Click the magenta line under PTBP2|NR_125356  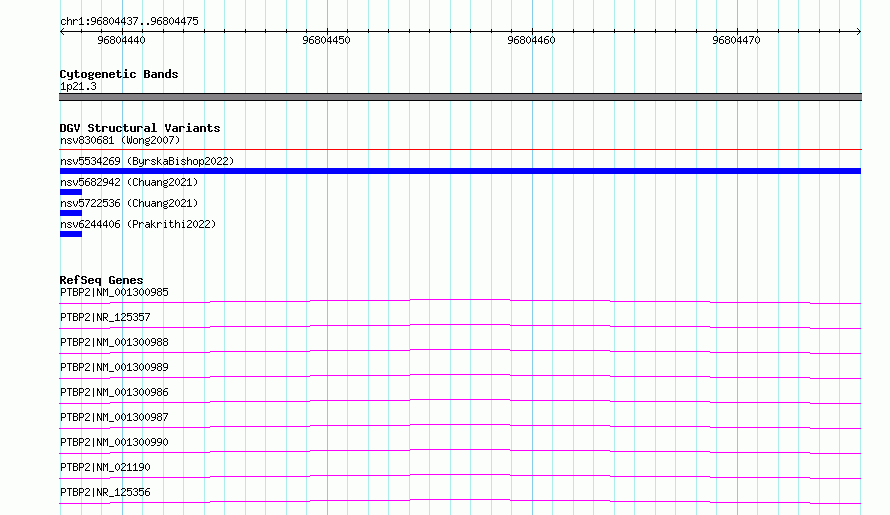[x=460, y=500]
